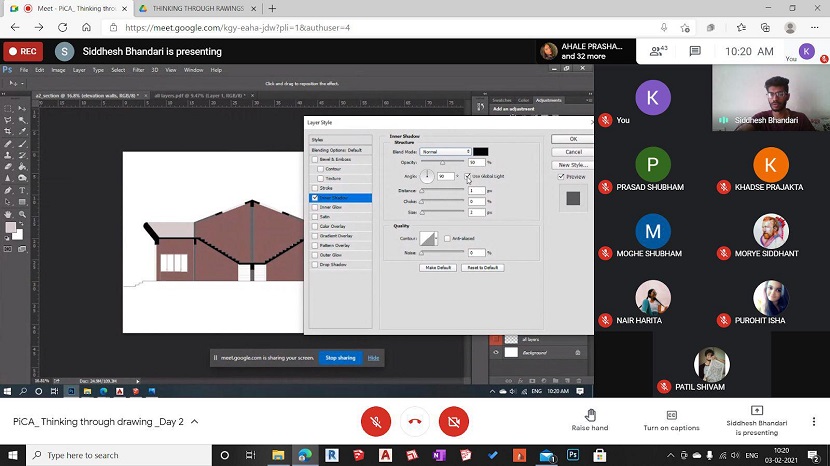Click the Stop sharing button
This screenshot has width=830, height=466.
(340, 357)
